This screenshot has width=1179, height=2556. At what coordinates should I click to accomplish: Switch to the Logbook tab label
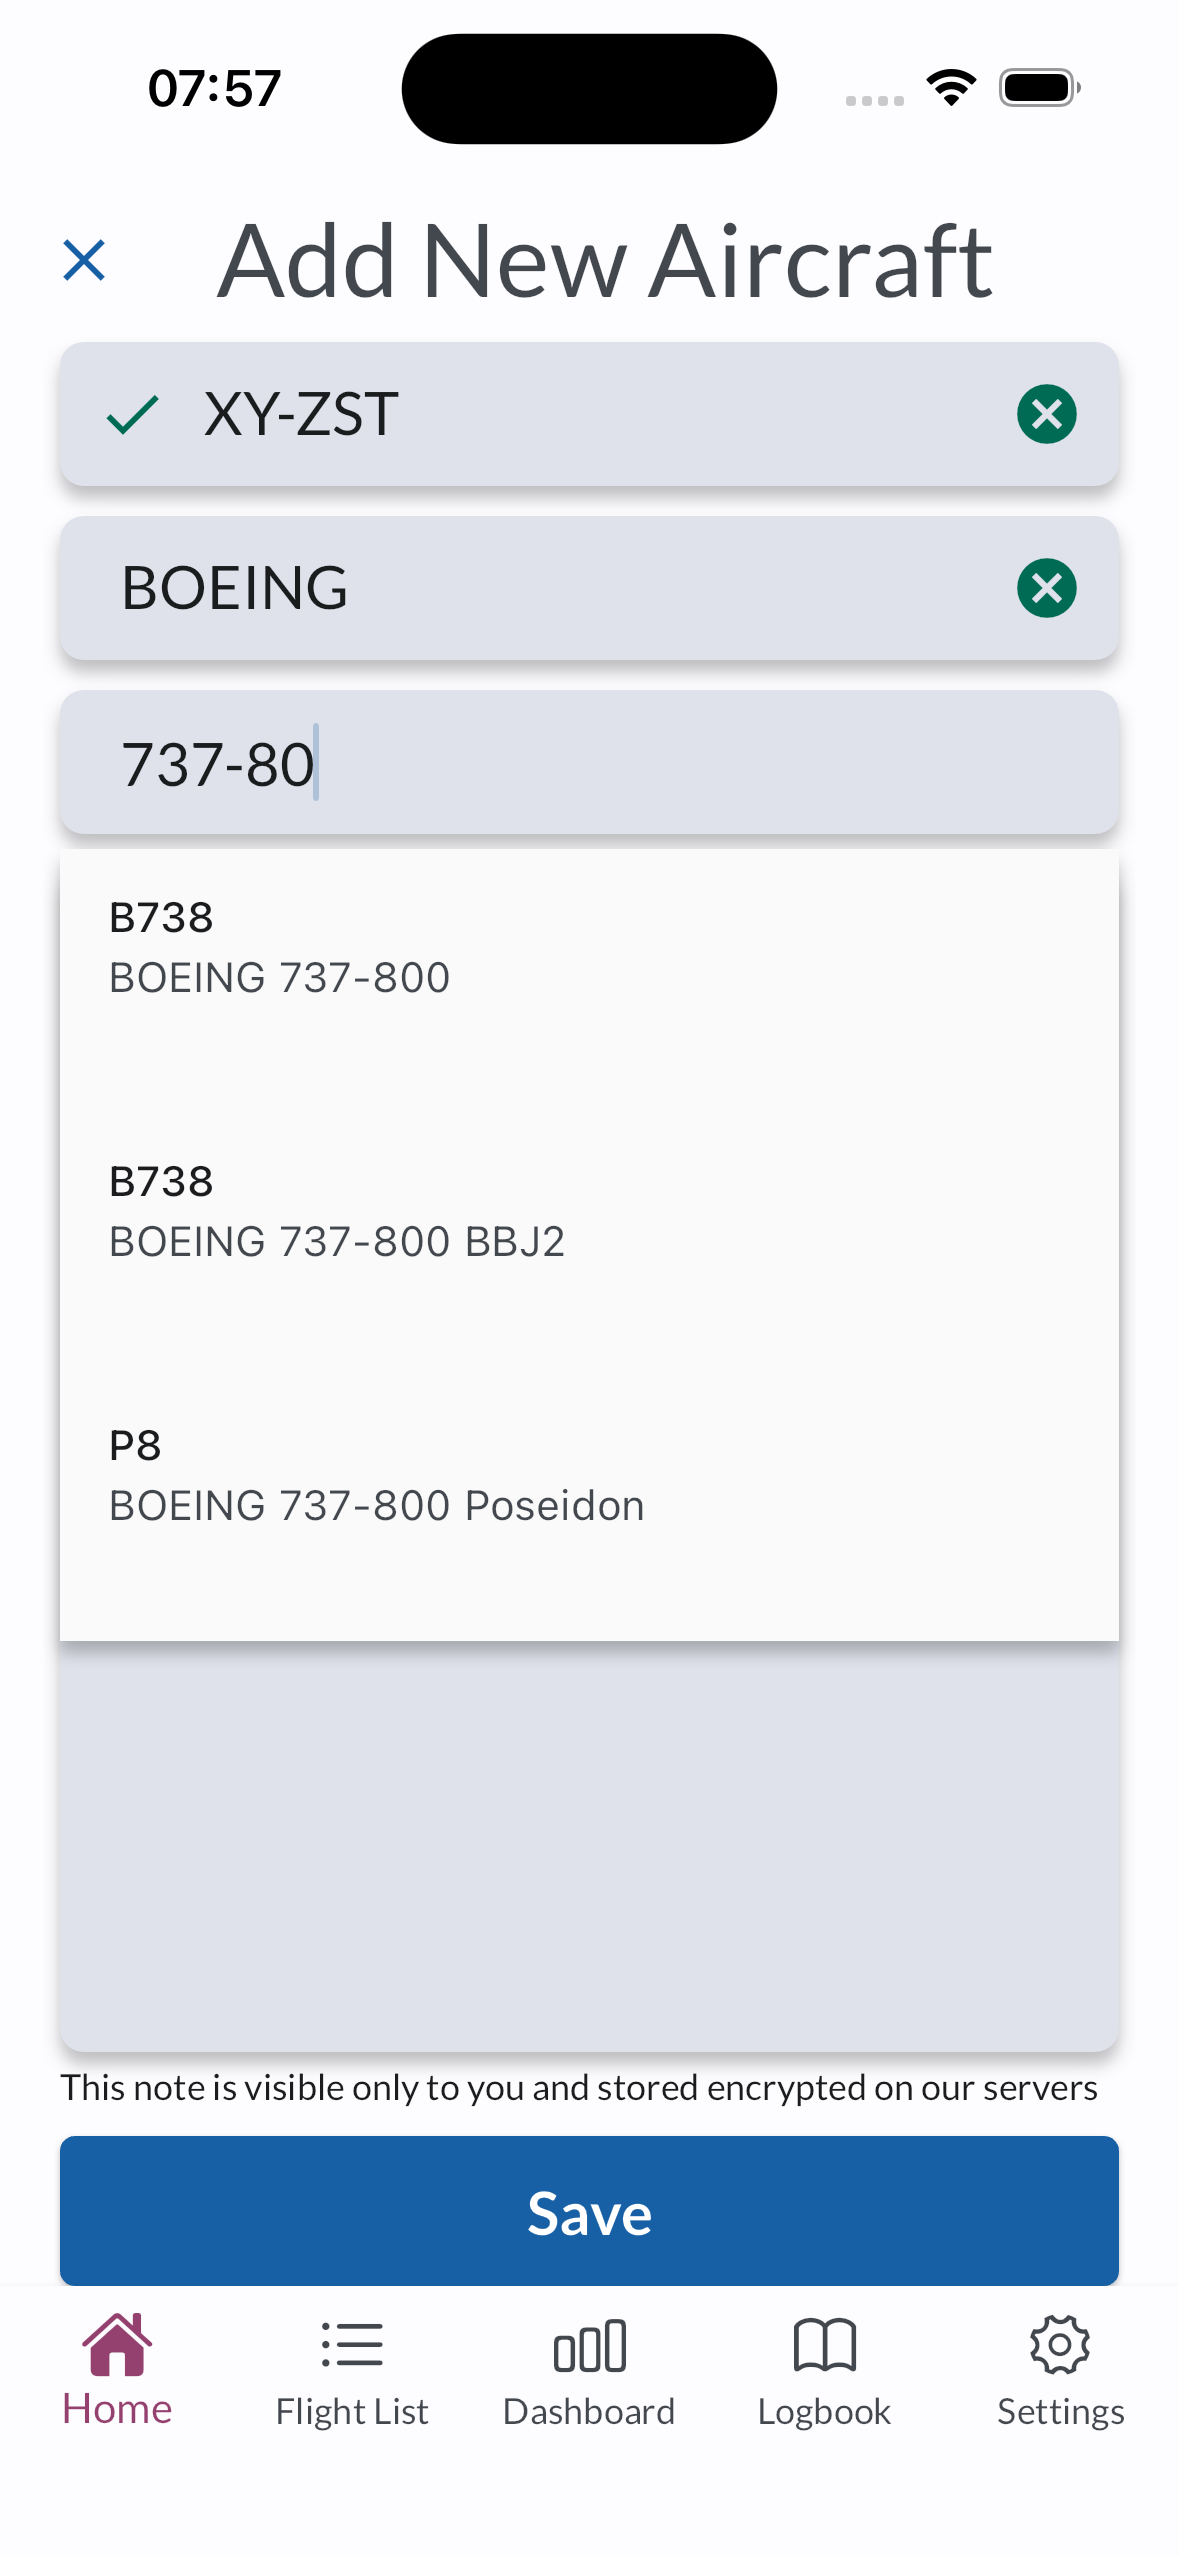coord(824,2412)
